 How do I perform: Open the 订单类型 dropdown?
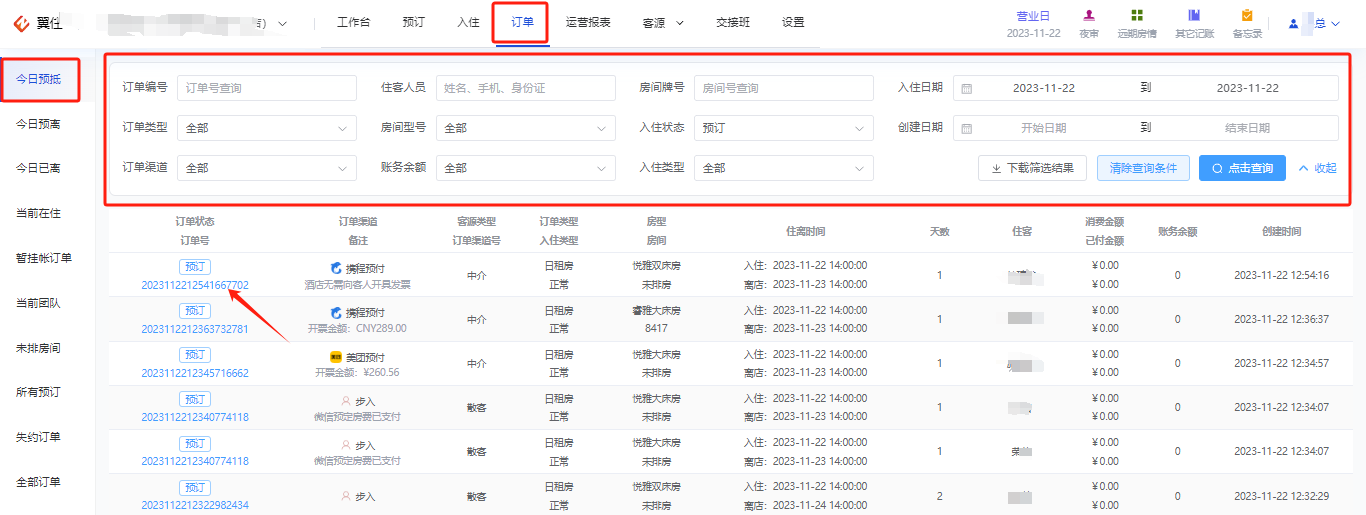pyautogui.click(x=267, y=128)
